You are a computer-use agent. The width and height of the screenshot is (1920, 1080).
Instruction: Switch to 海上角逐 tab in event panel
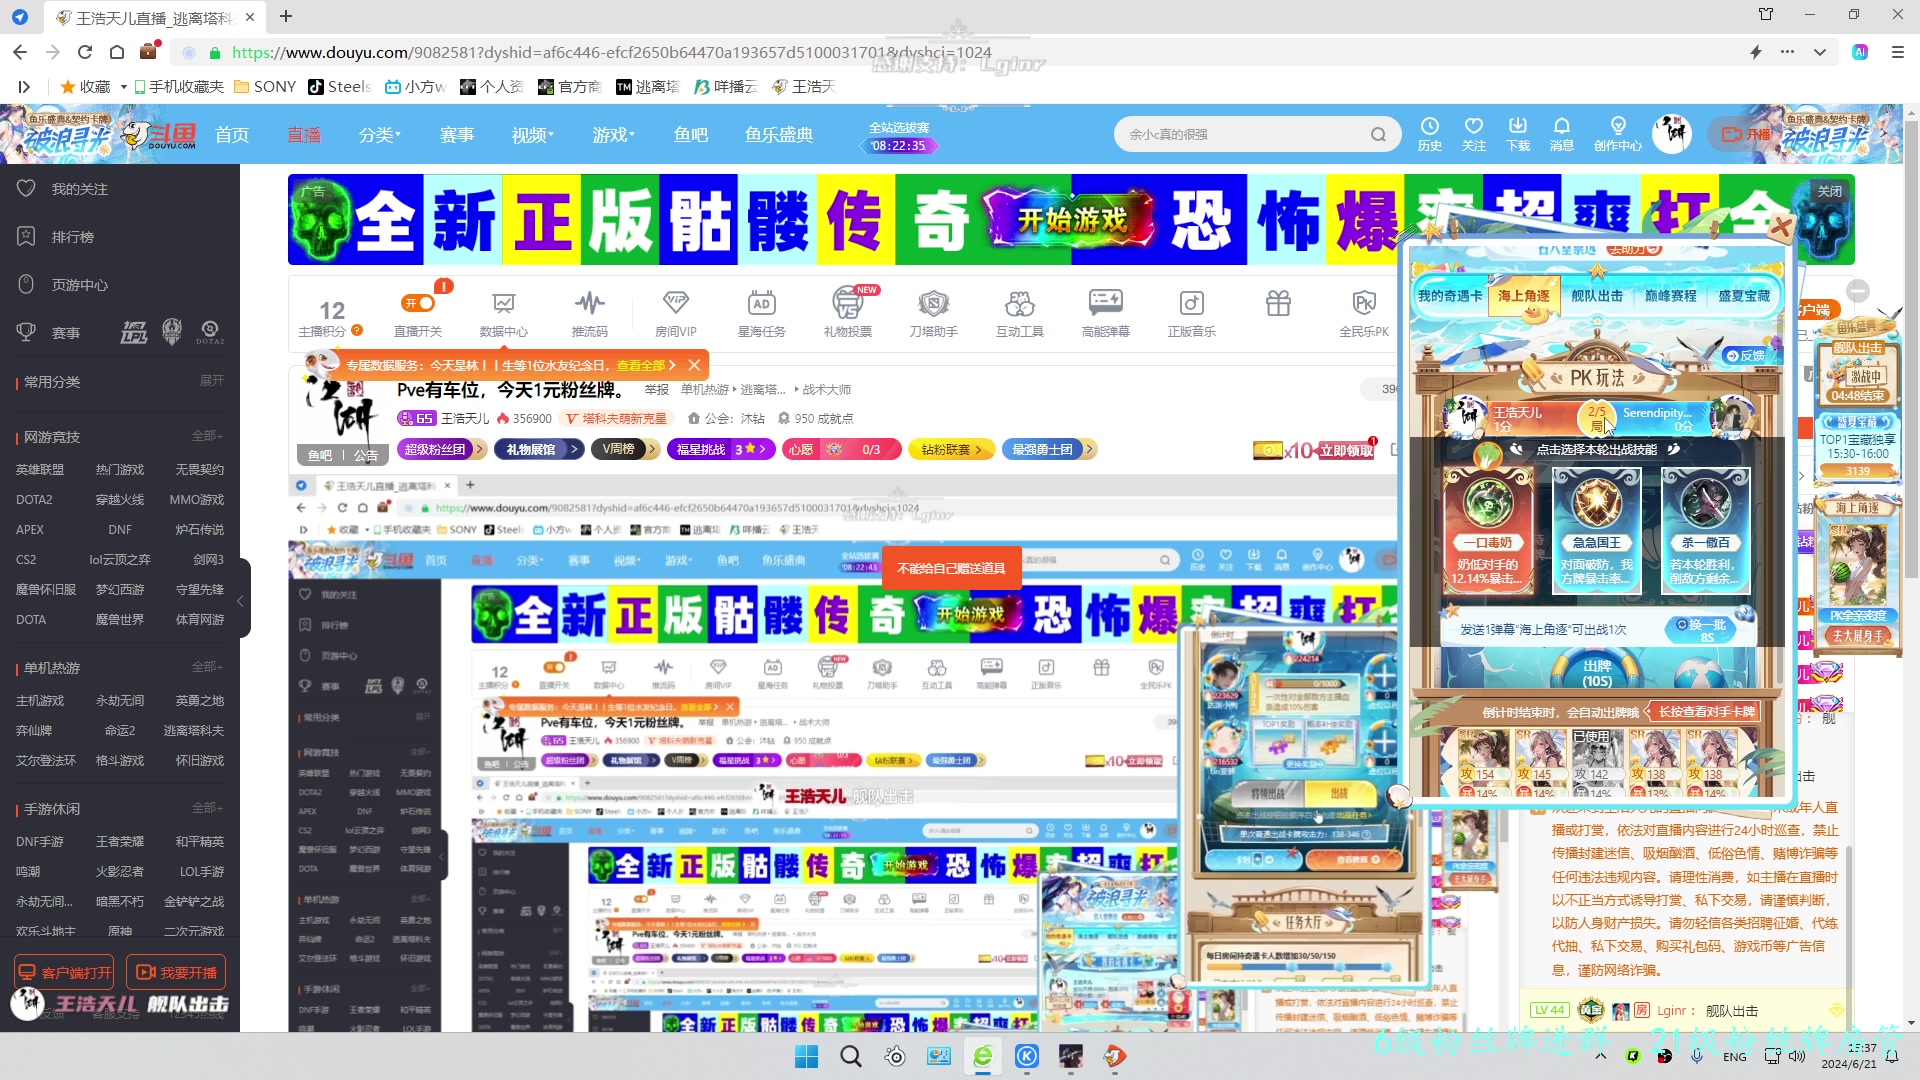(x=1524, y=296)
